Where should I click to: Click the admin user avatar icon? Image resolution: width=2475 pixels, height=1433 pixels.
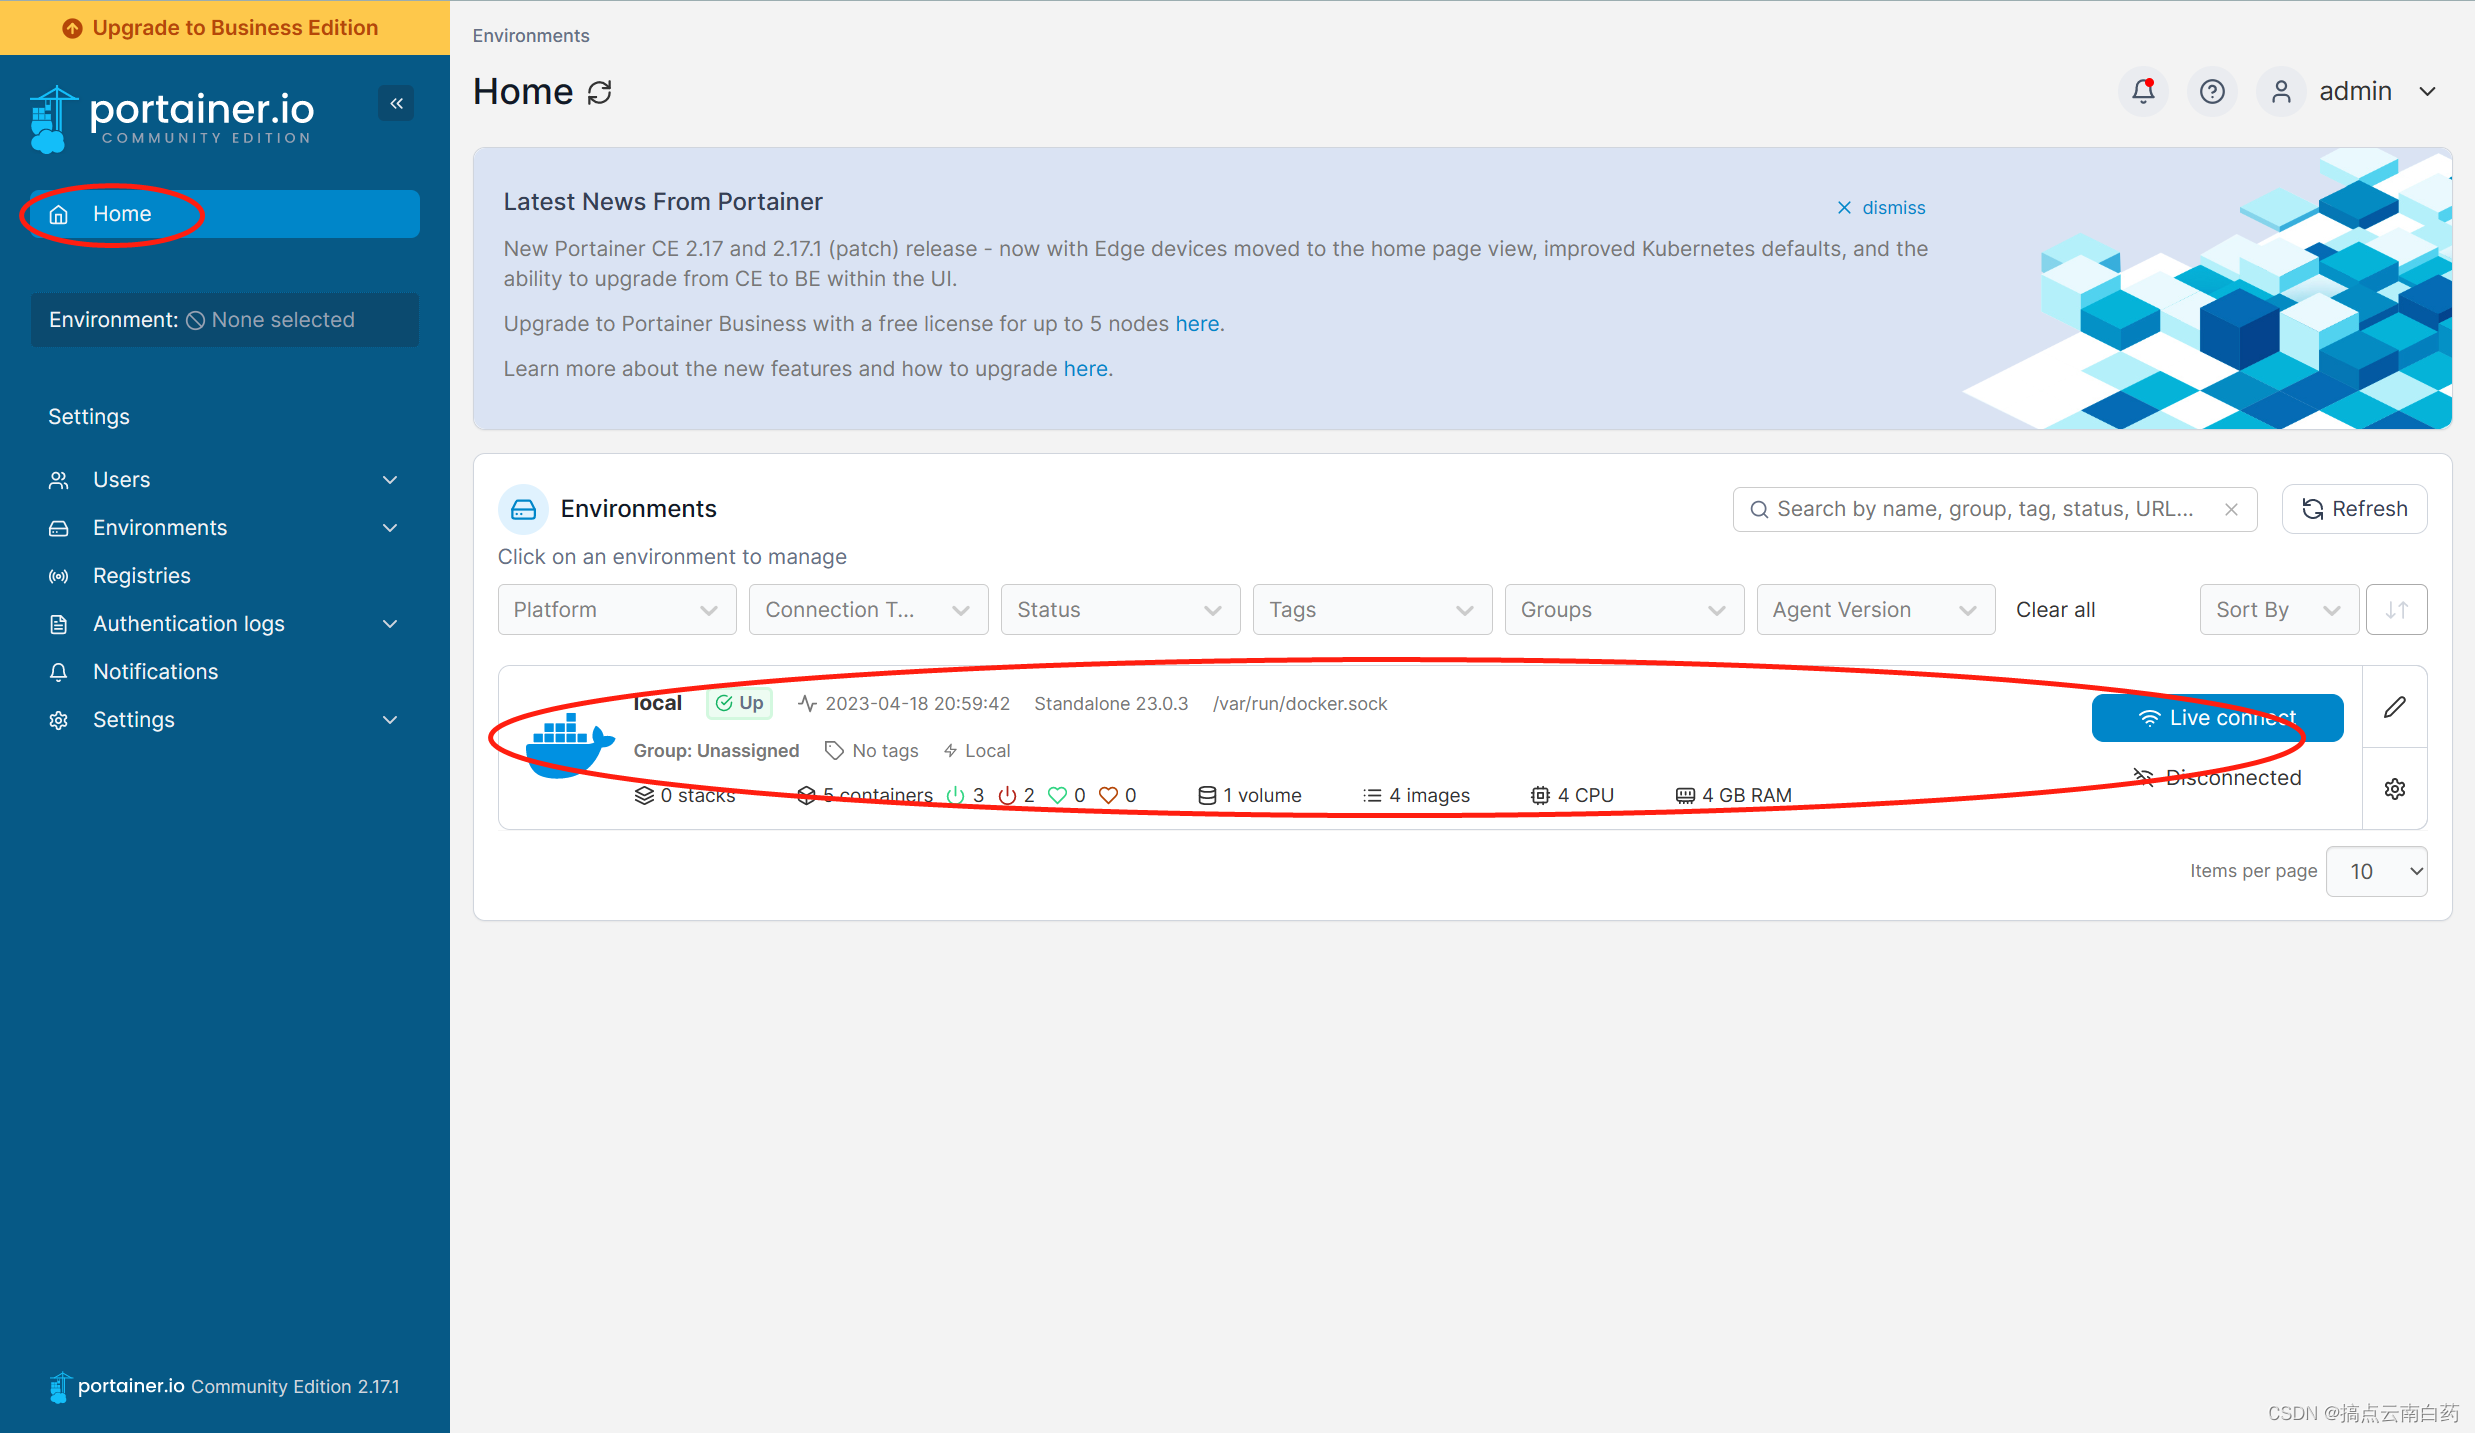click(2281, 92)
